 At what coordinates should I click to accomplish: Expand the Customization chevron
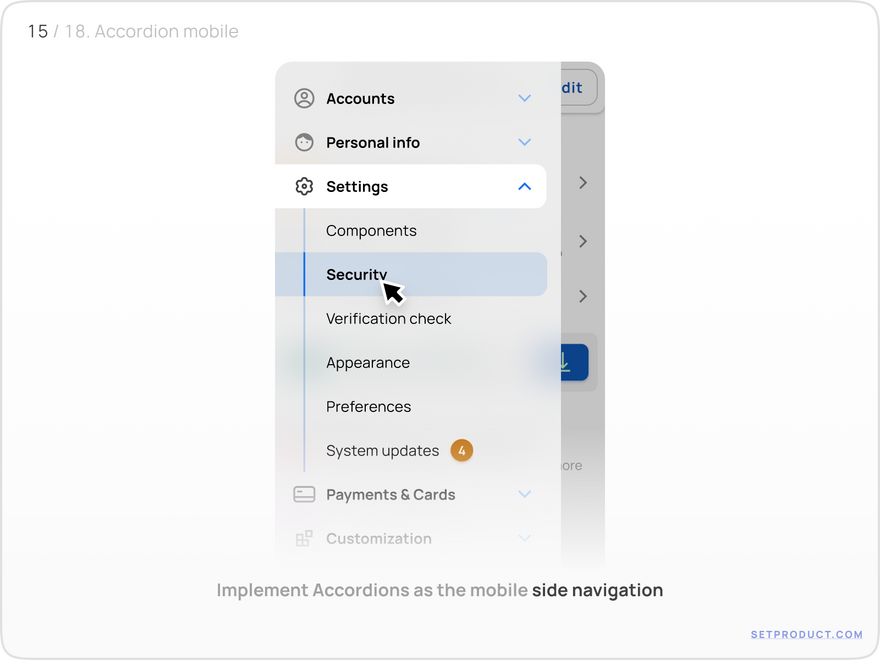click(524, 538)
